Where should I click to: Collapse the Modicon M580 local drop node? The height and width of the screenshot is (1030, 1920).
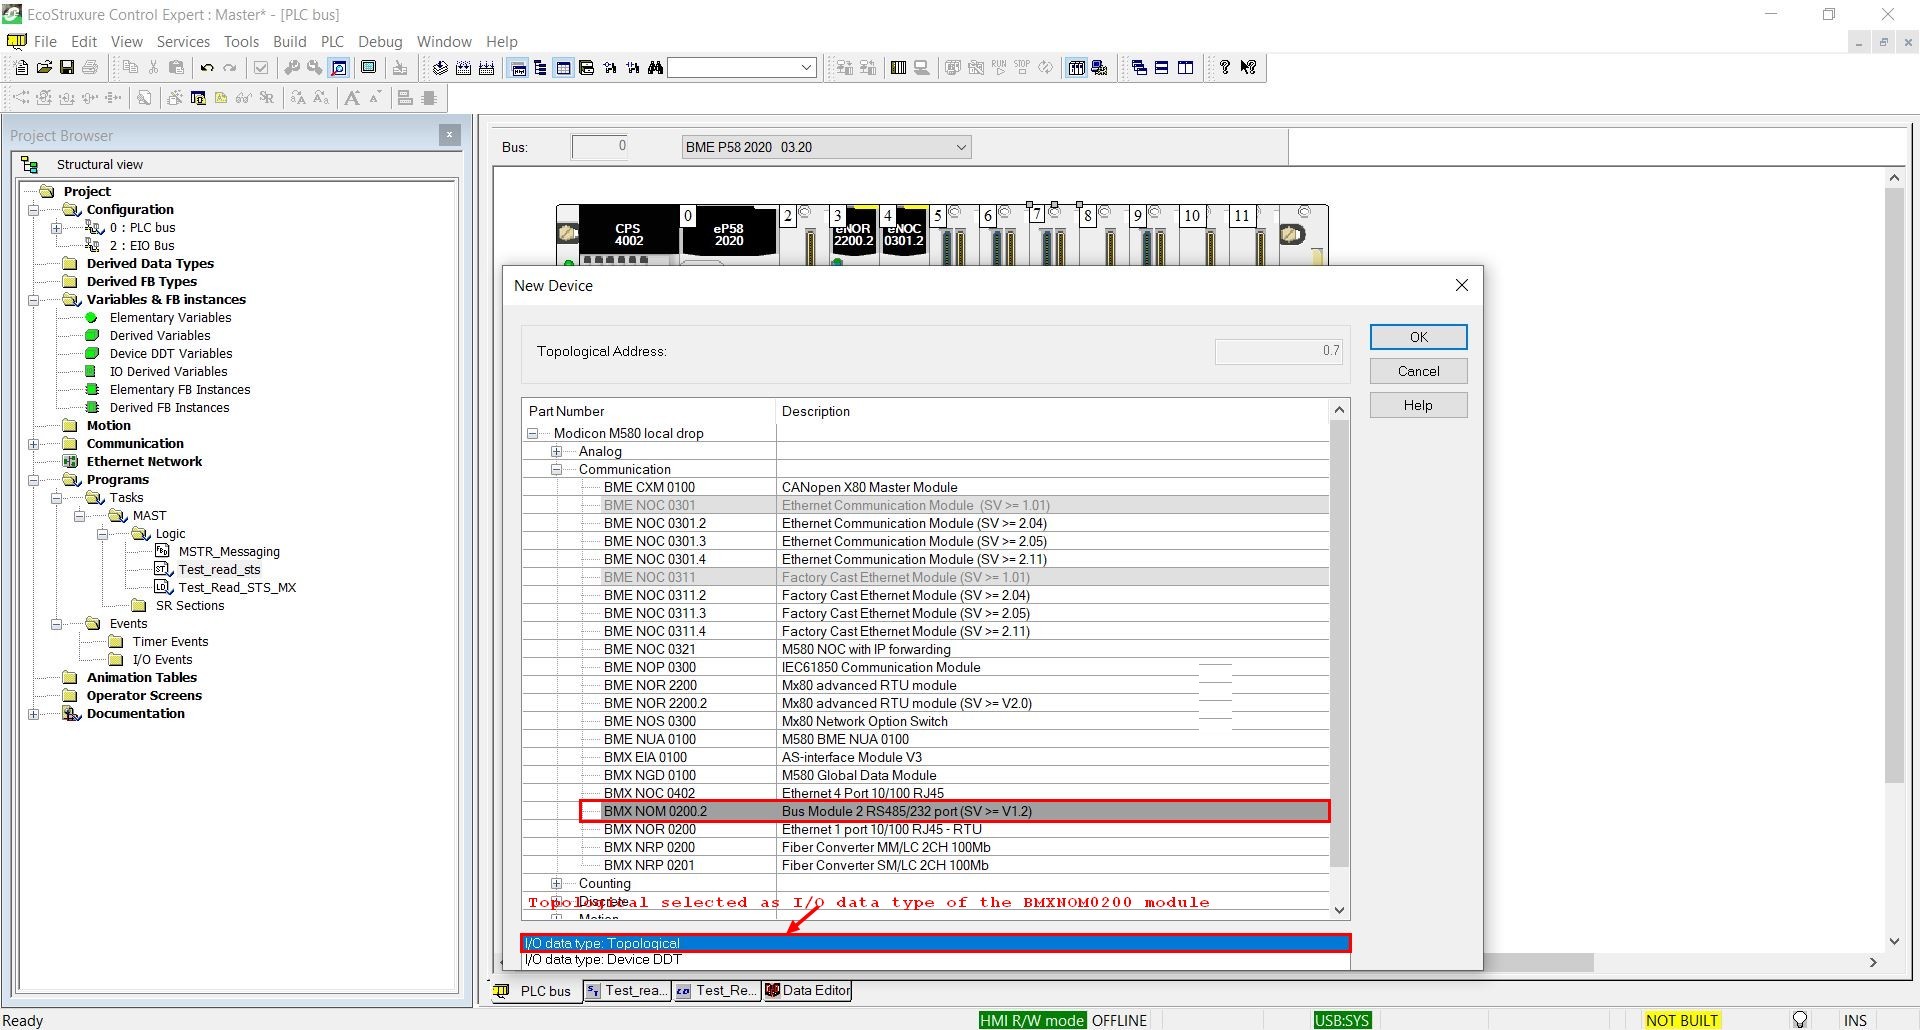tap(533, 434)
